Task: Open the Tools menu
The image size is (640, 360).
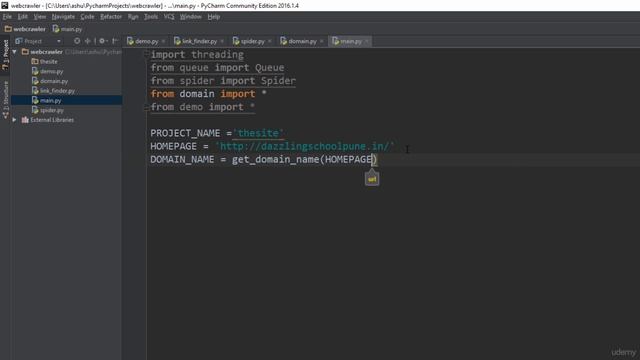Action: 151,17
